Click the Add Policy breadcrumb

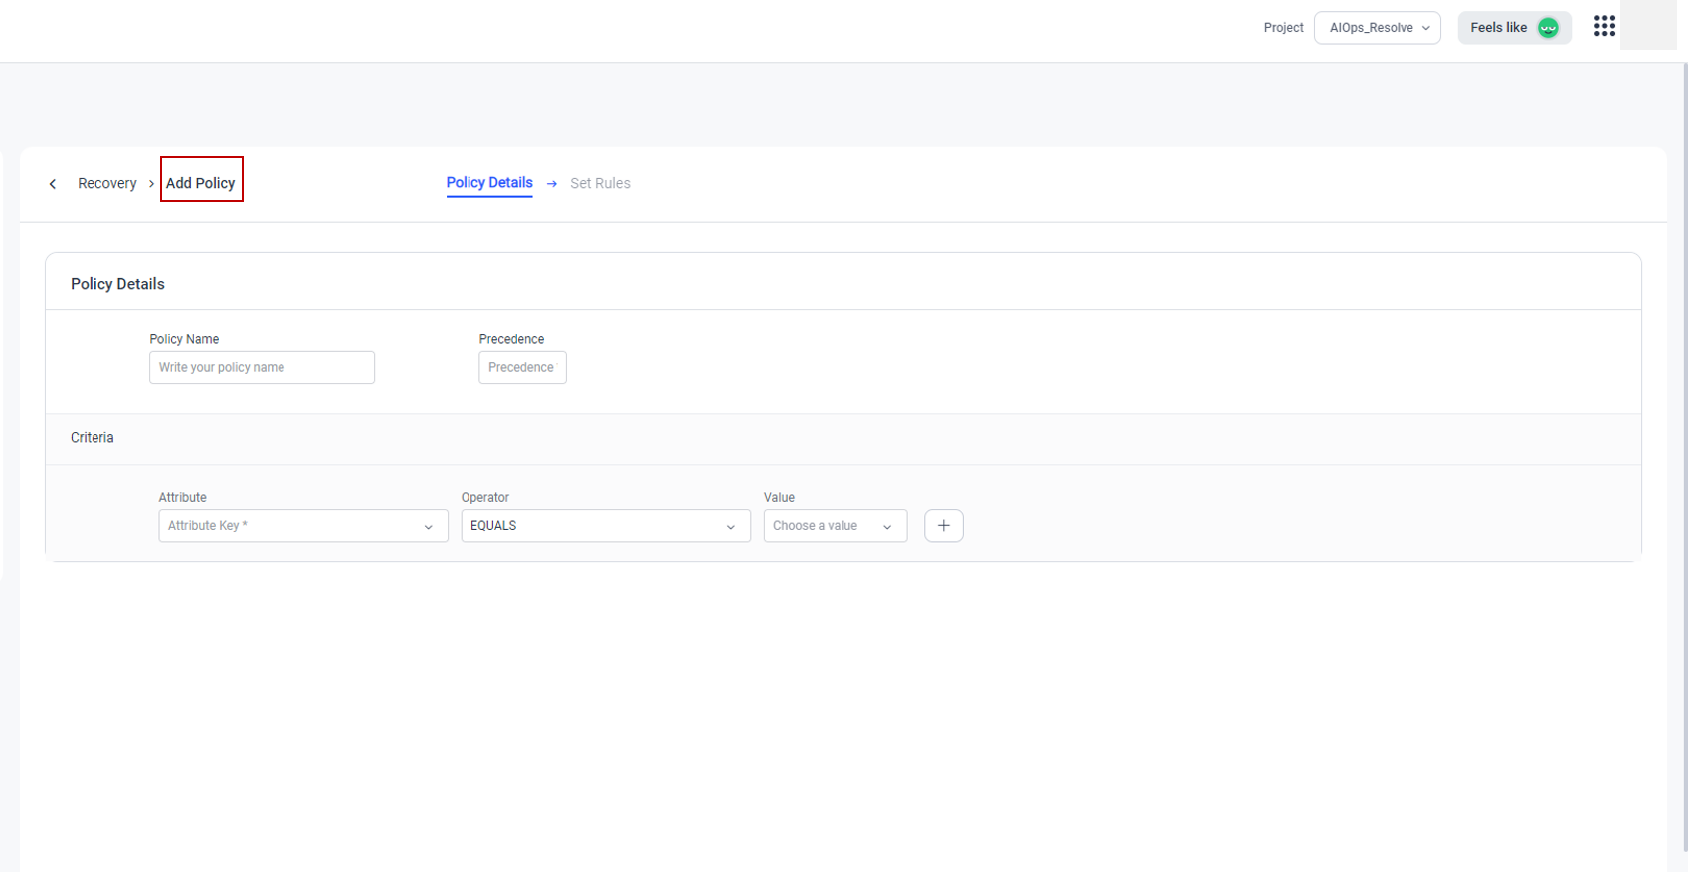[201, 184]
